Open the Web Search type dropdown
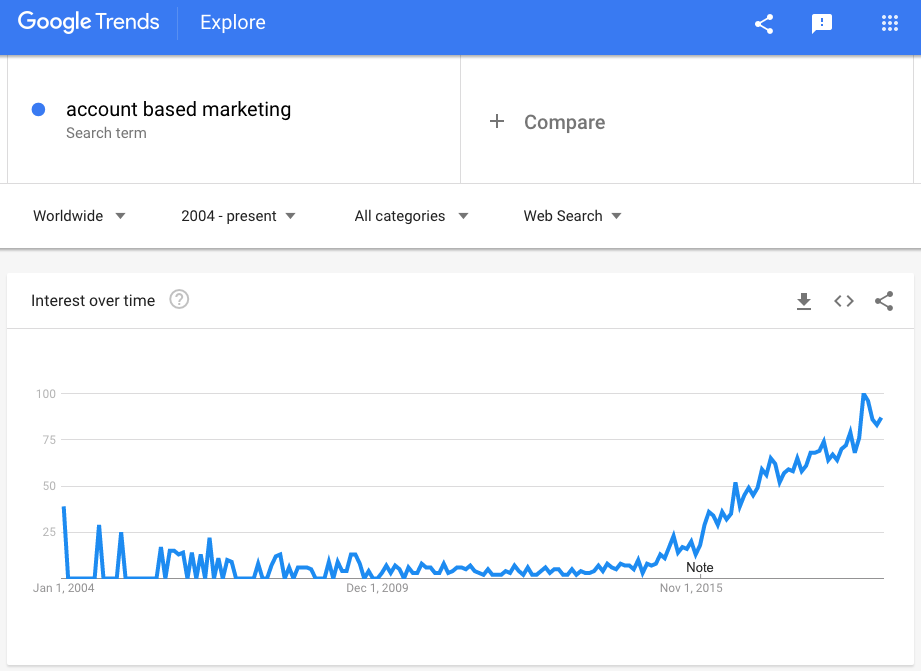This screenshot has width=921, height=671. [572, 216]
